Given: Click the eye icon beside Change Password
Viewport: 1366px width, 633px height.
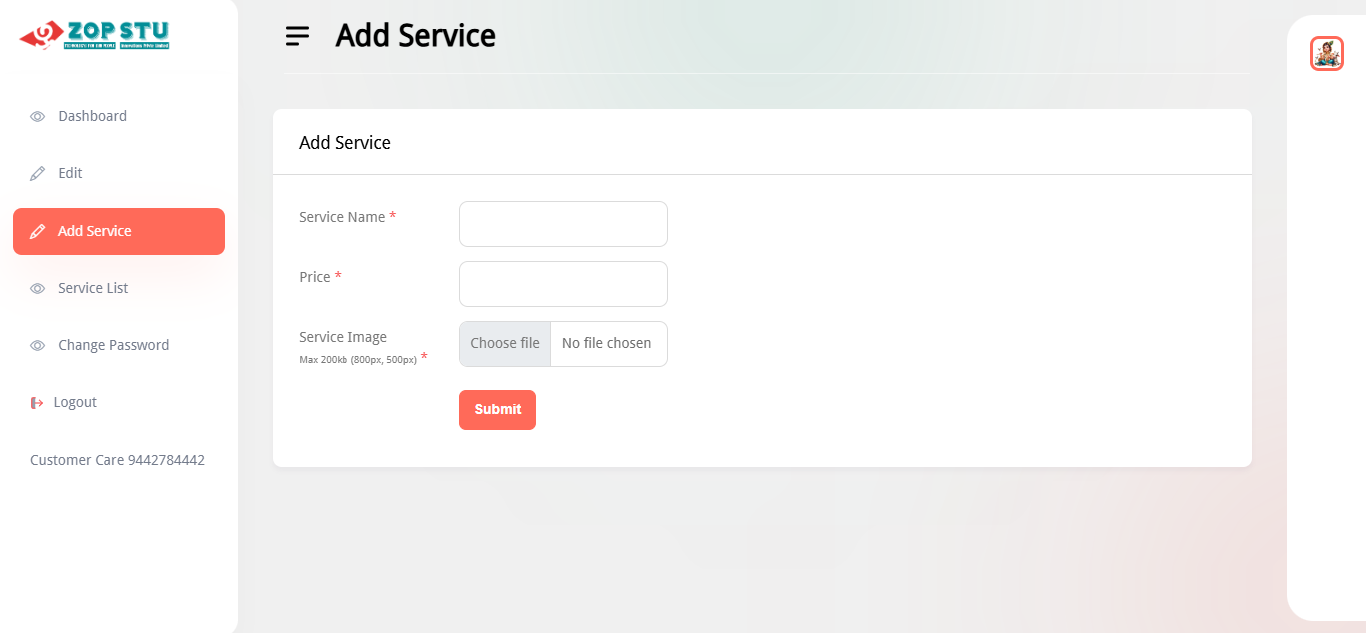Looking at the screenshot, I should 38,346.
